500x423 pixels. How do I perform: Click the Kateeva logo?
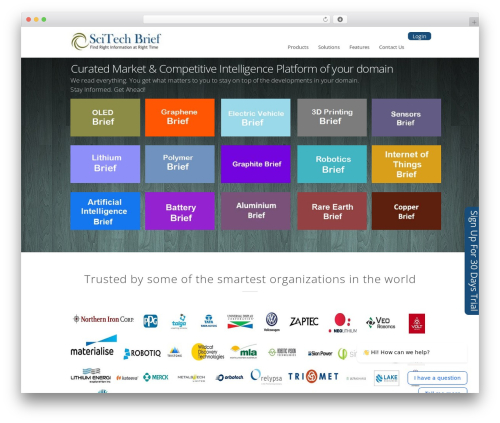(127, 378)
